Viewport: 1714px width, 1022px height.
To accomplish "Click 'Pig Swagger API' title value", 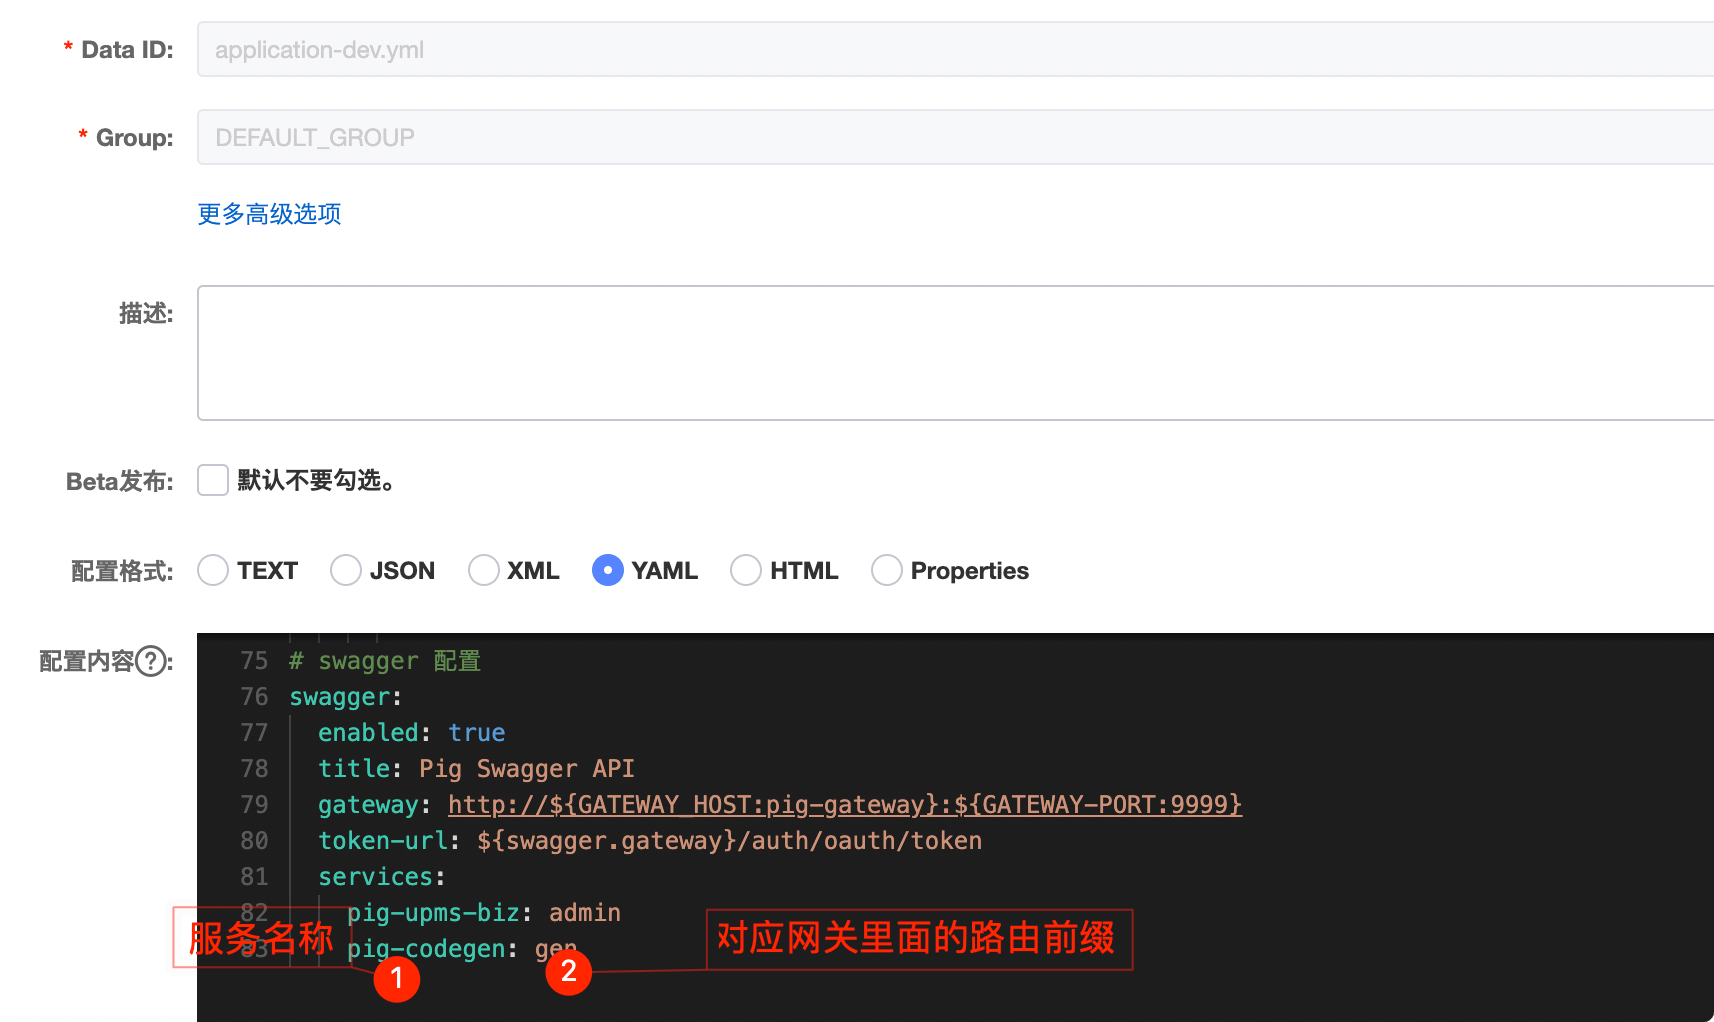I will click(527, 769).
